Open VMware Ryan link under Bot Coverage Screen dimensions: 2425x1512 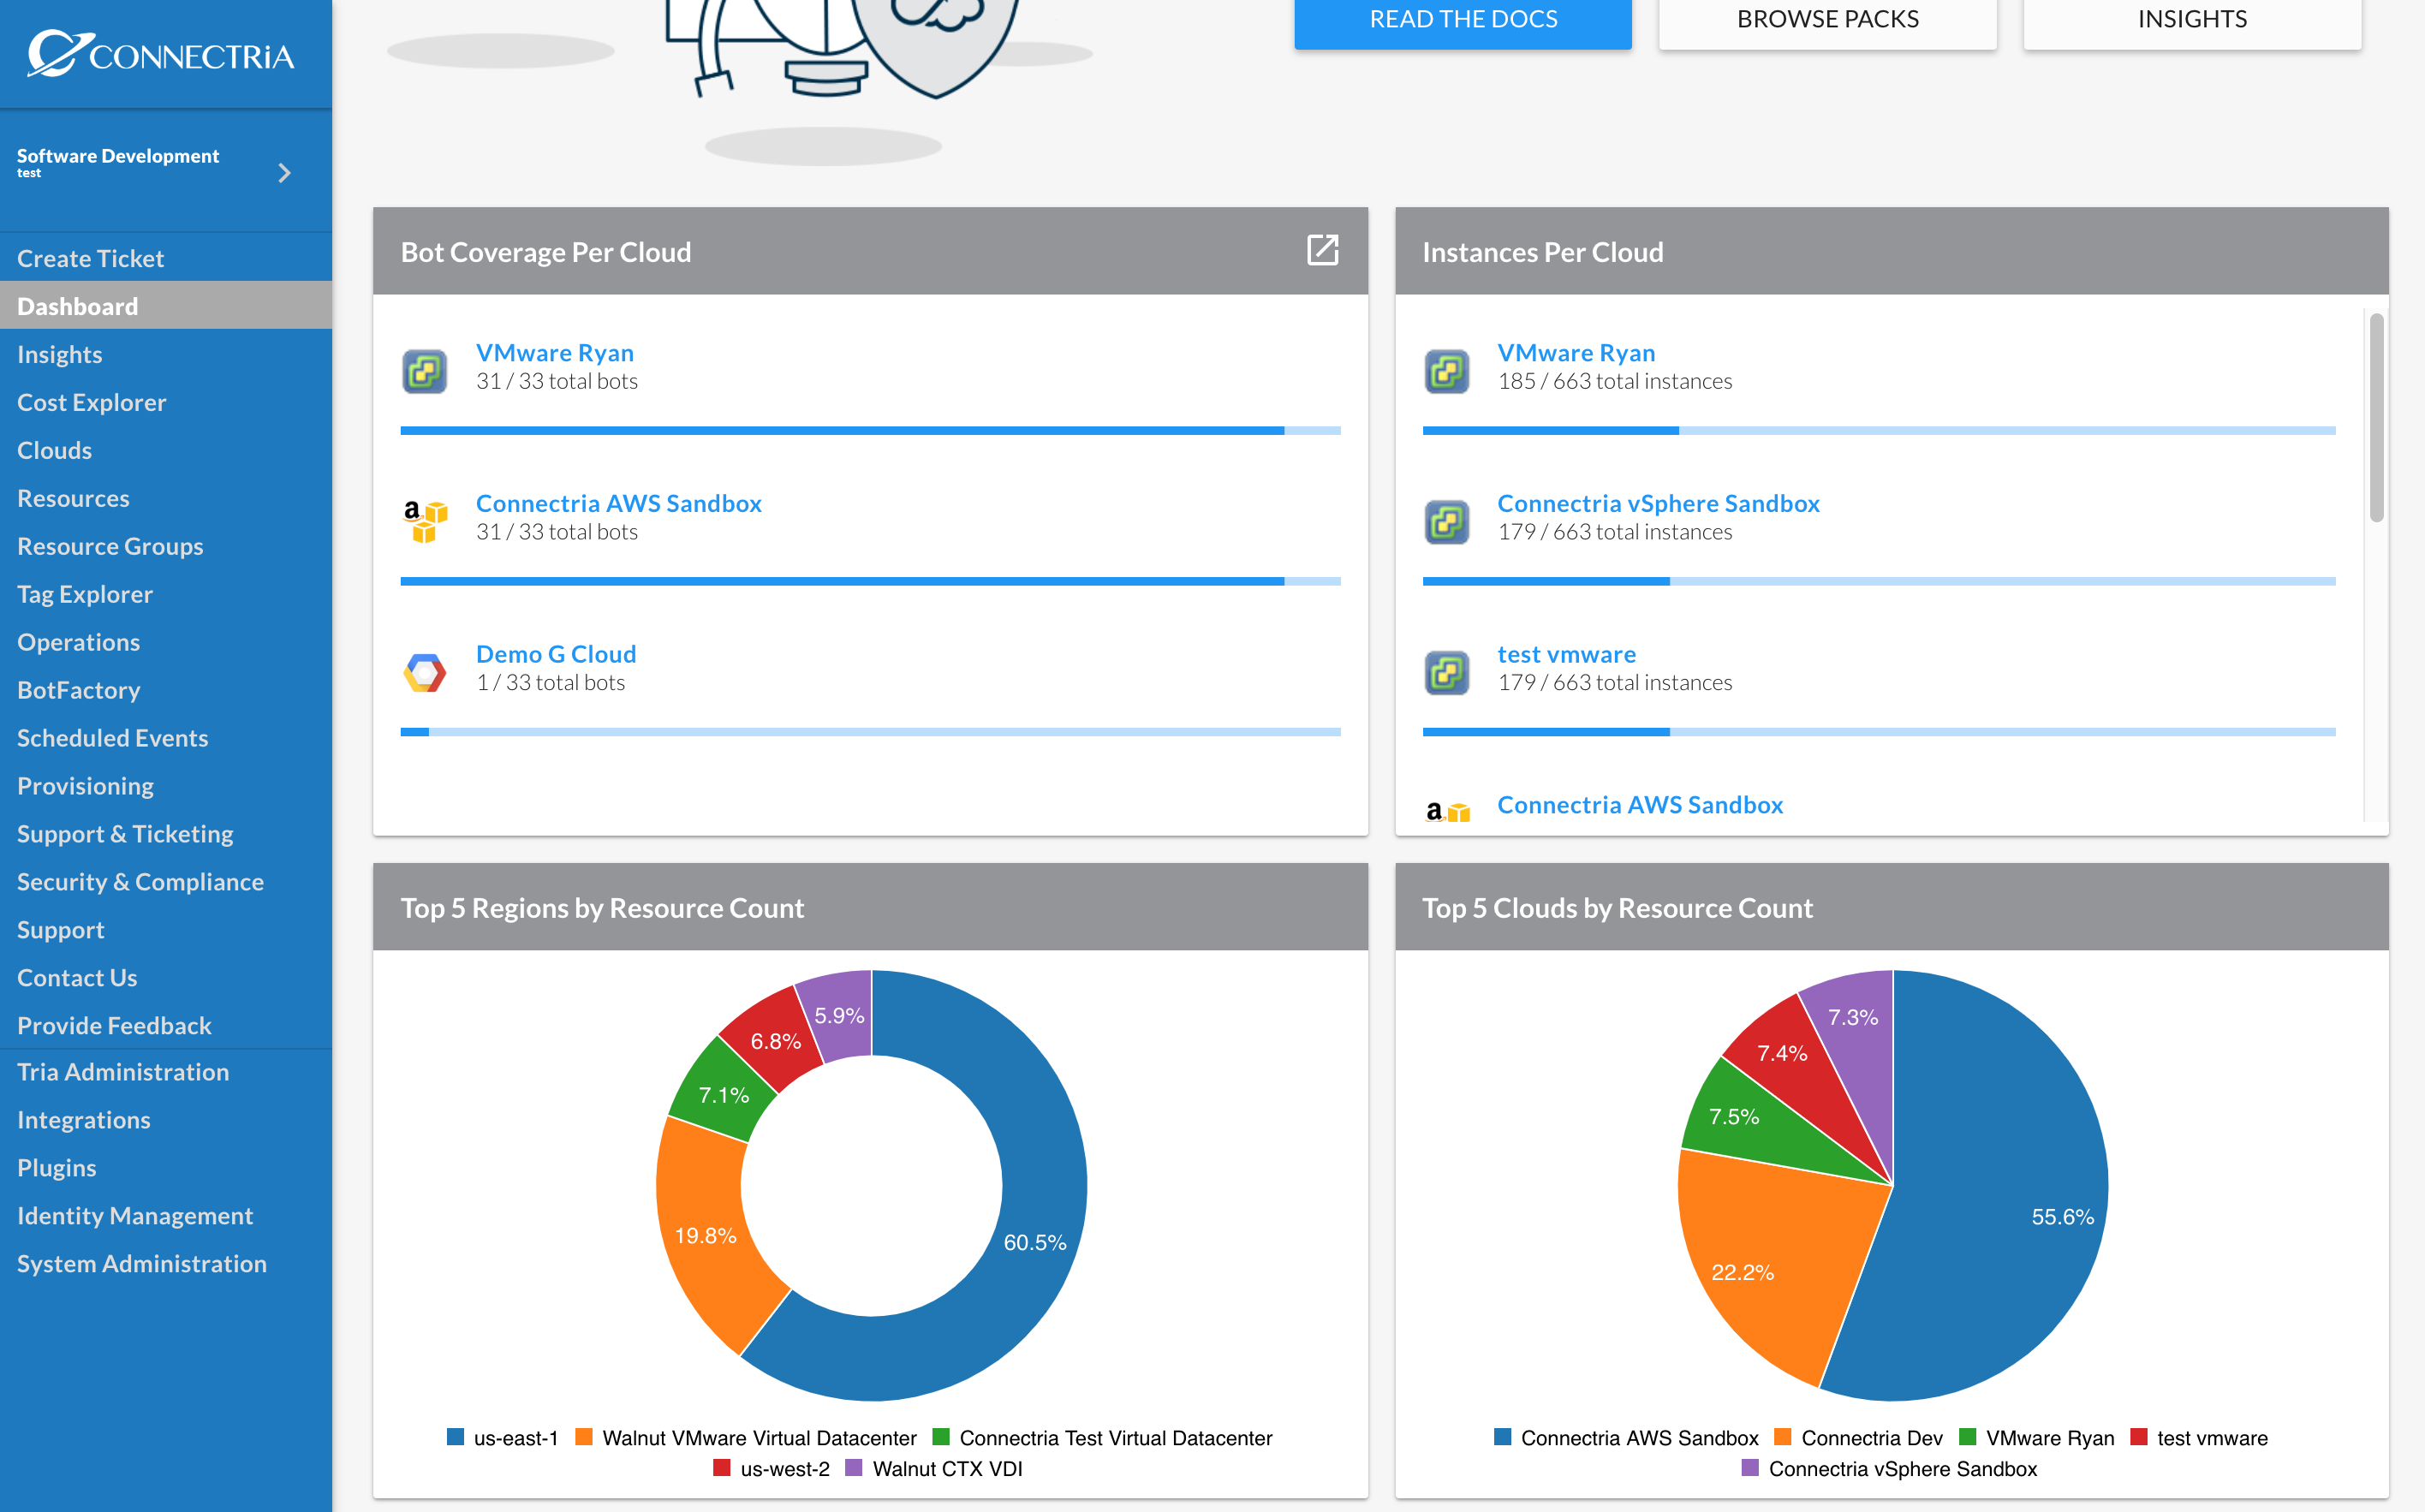(555, 353)
